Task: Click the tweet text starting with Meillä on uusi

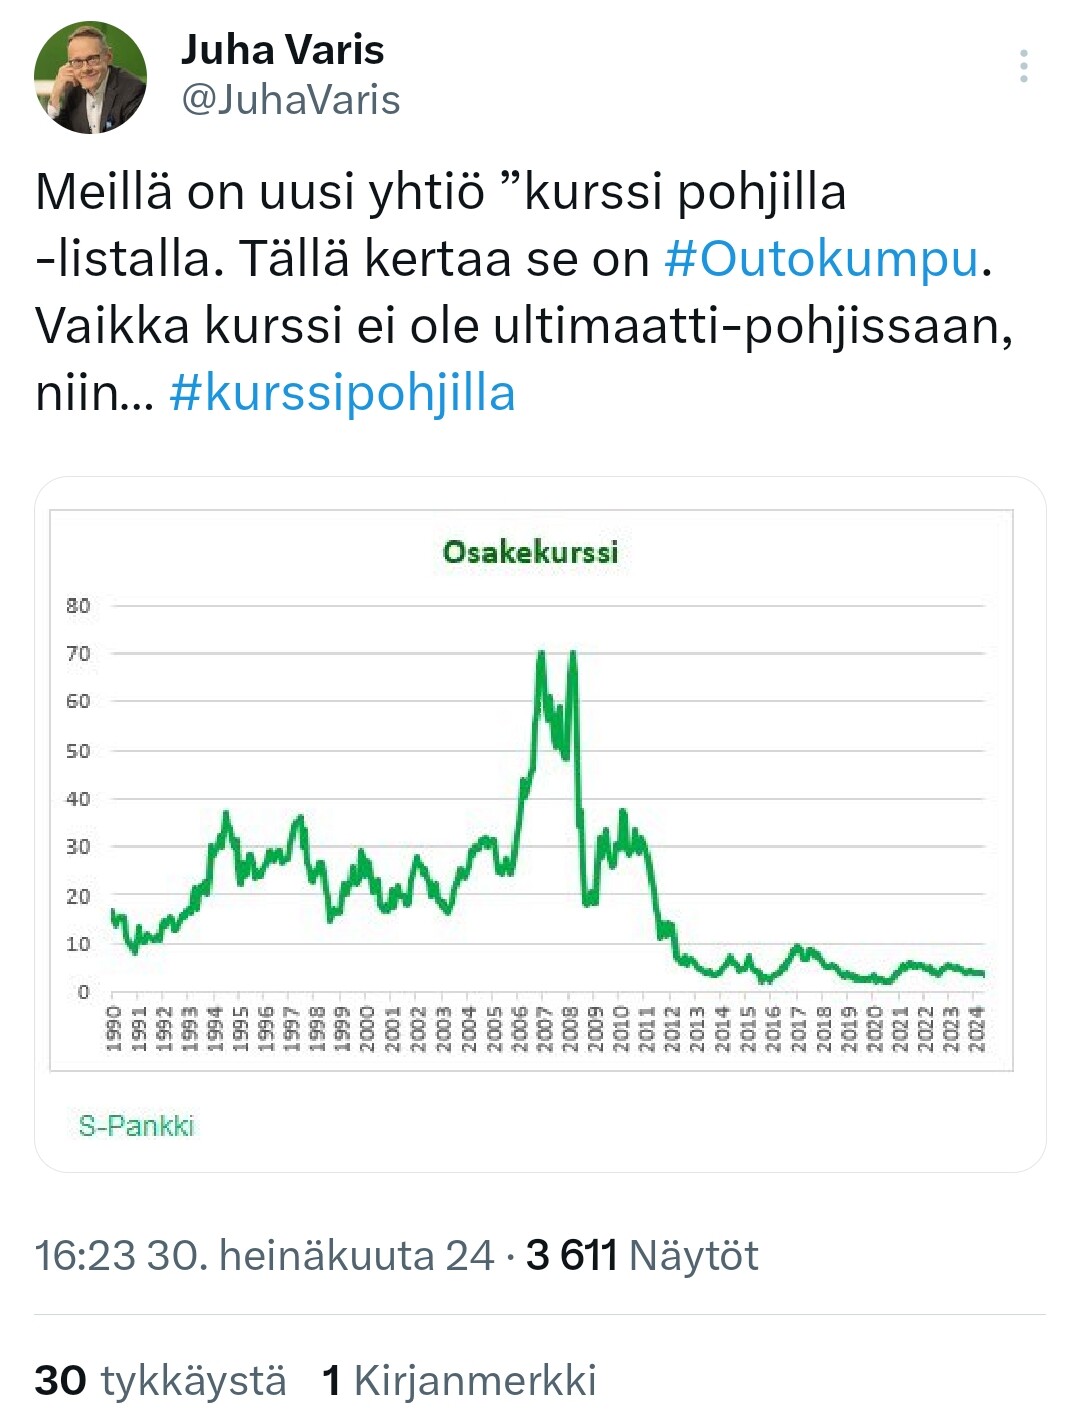Action: tap(524, 292)
